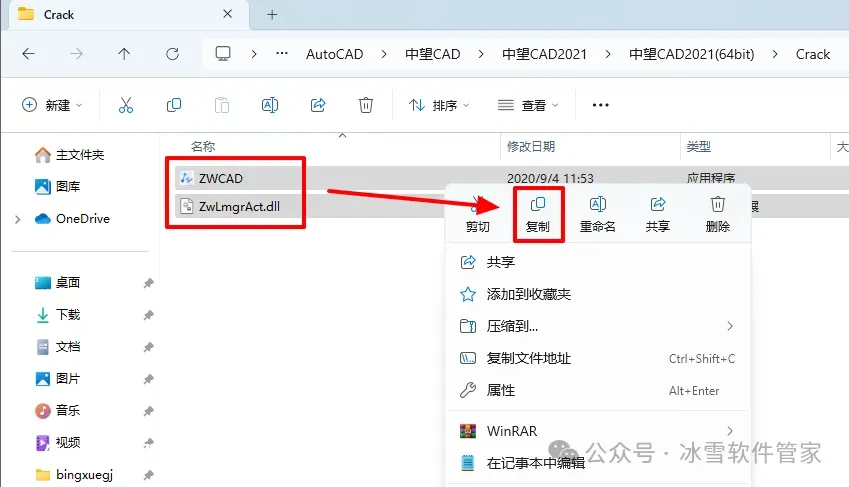
Task: Navigate to 中望CAD breadcrumb folder
Action: click(x=432, y=54)
